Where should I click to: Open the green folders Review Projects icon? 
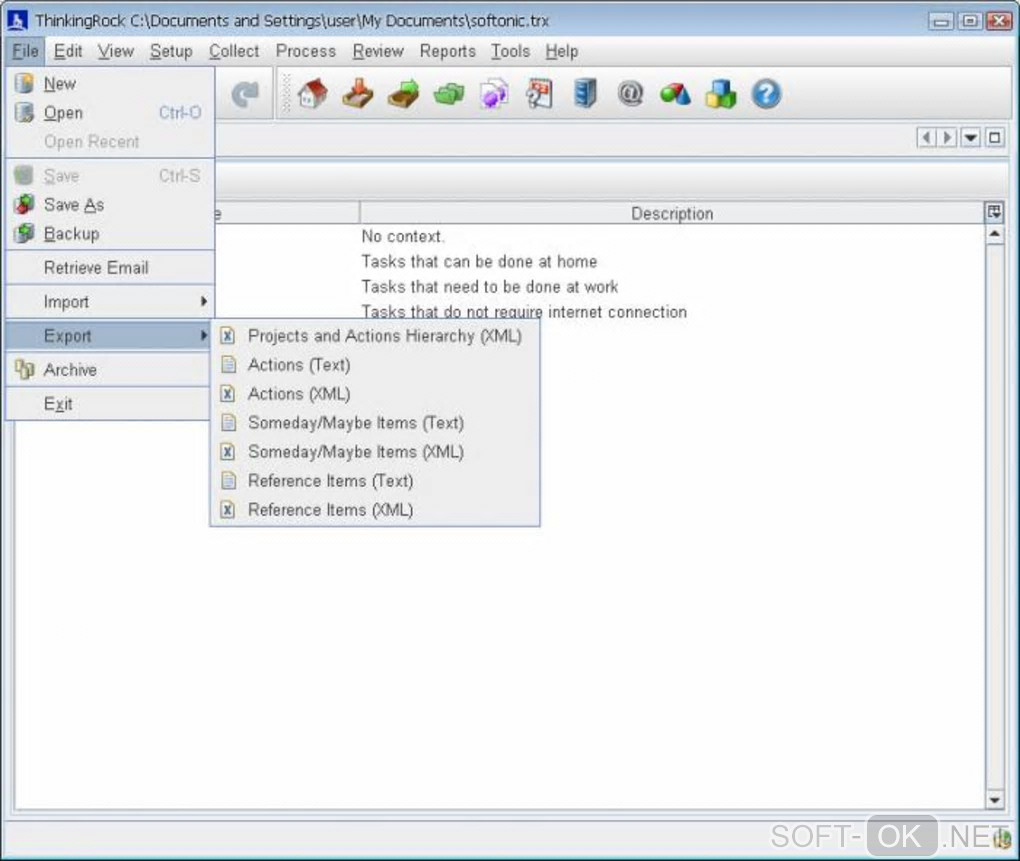(x=449, y=94)
